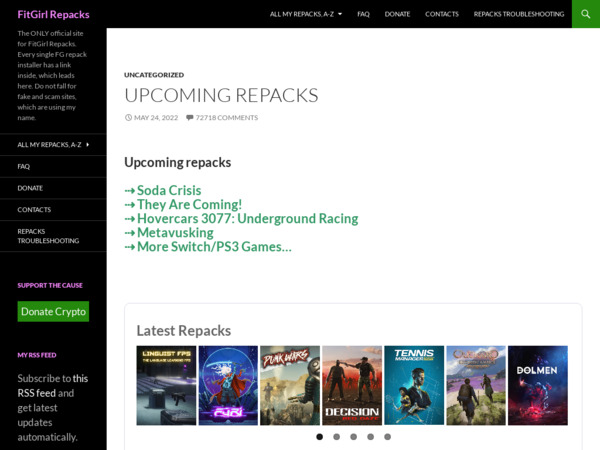Select the fourth carousel page dot
The width and height of the screenshot is (600, 450).
click(x=370, y=437)
